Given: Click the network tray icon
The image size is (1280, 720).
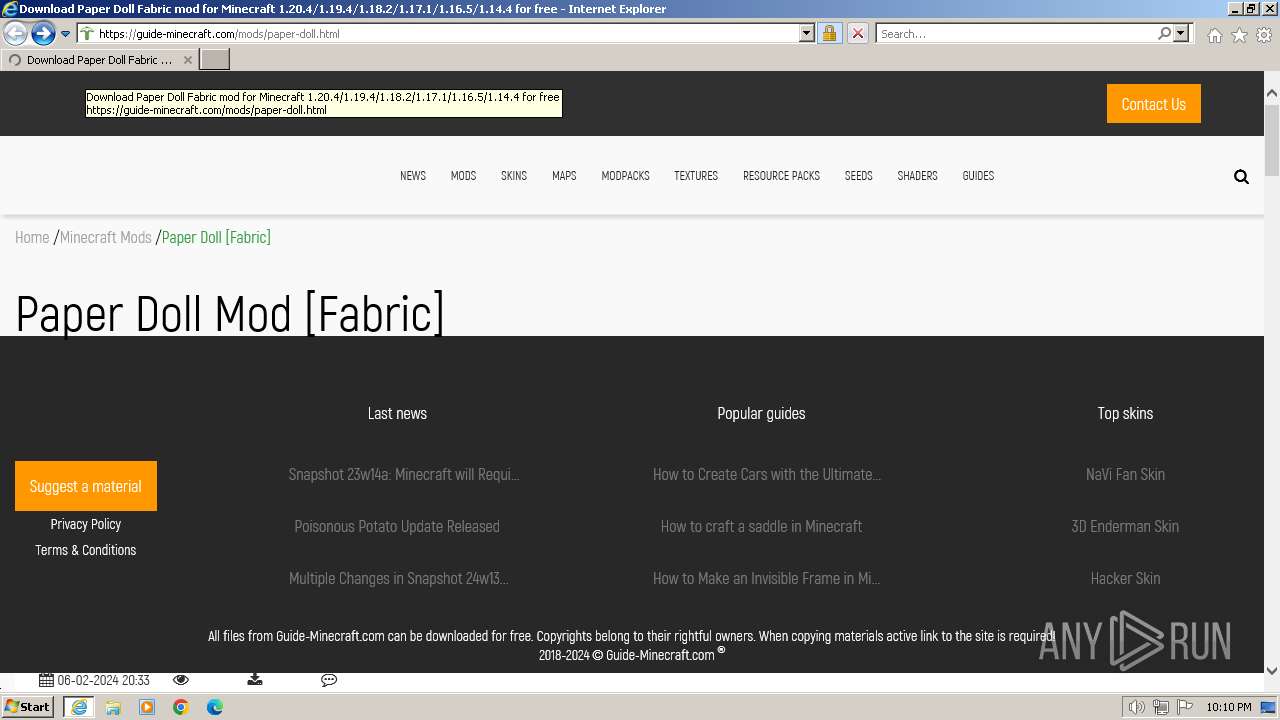Looking at the screenshot, I should tap(1161, 707).
